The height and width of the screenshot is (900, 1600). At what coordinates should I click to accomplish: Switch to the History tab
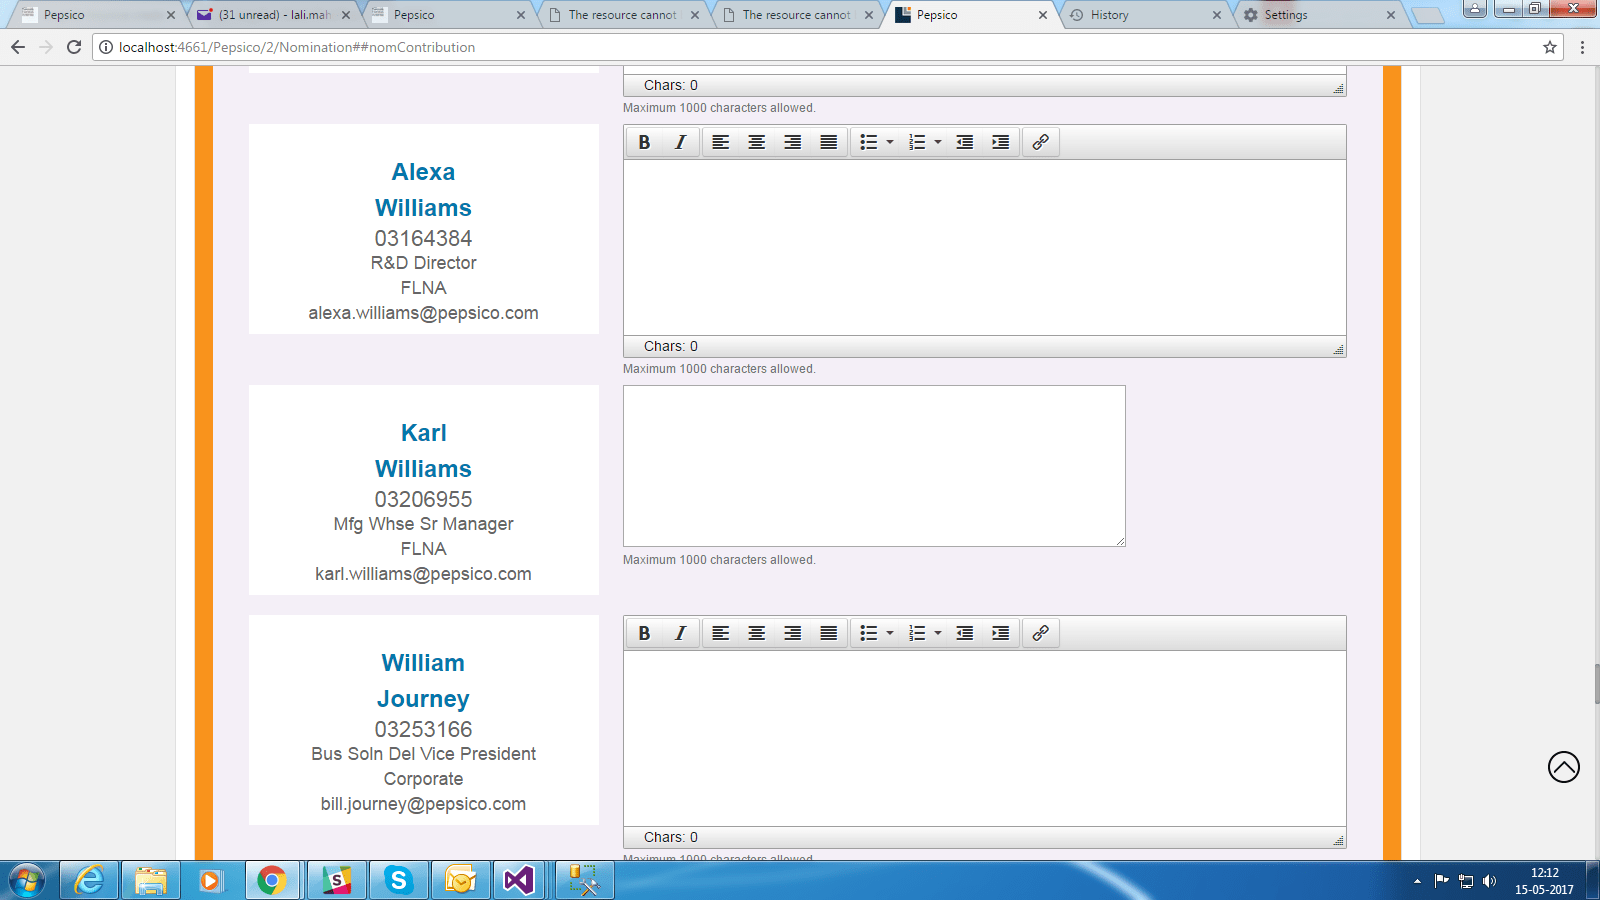(x=1144, y=15)
